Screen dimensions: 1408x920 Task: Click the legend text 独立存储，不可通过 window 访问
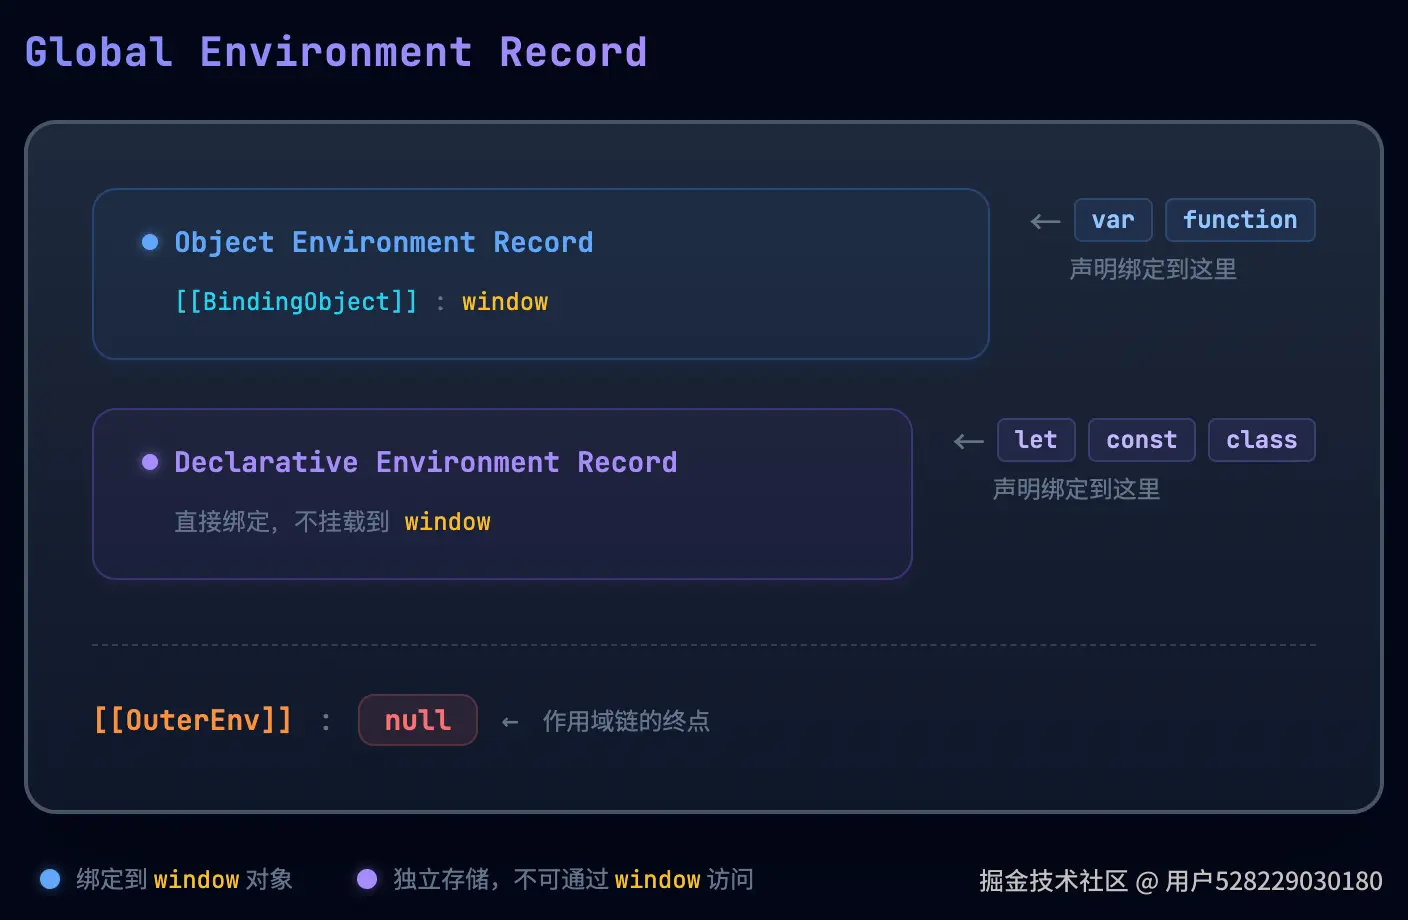573,879
